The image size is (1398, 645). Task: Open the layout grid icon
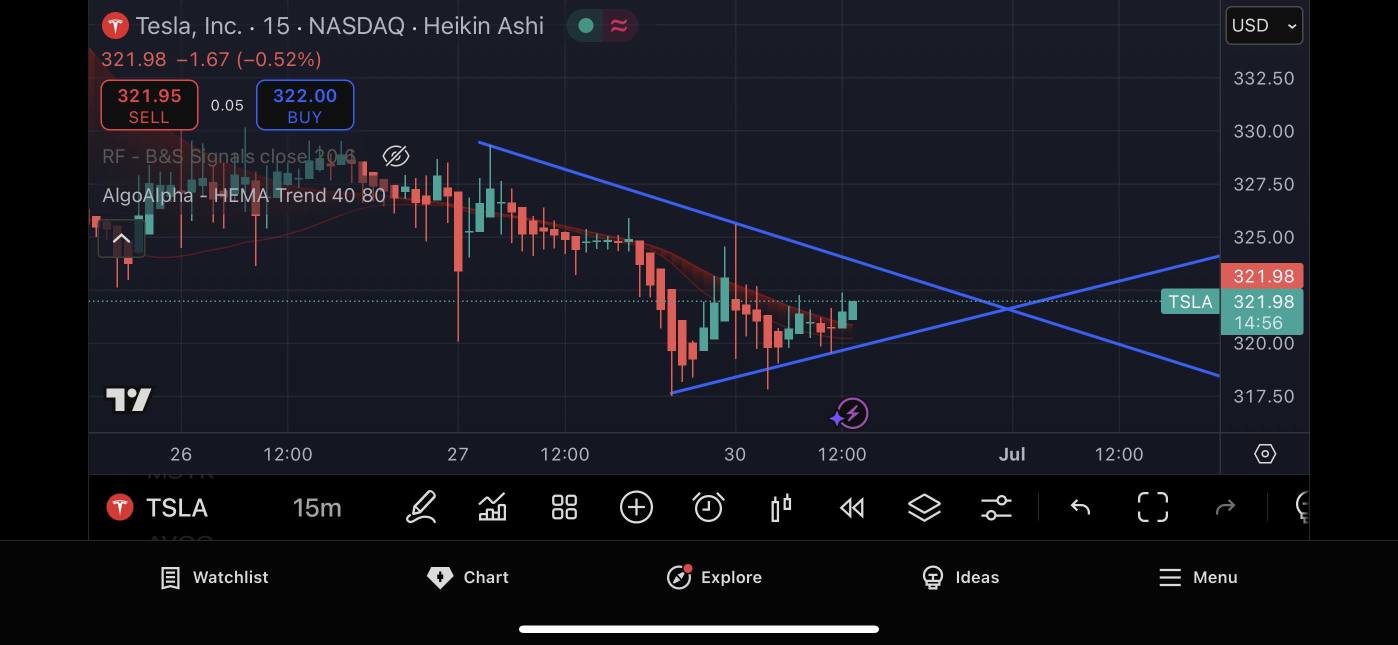564,507
